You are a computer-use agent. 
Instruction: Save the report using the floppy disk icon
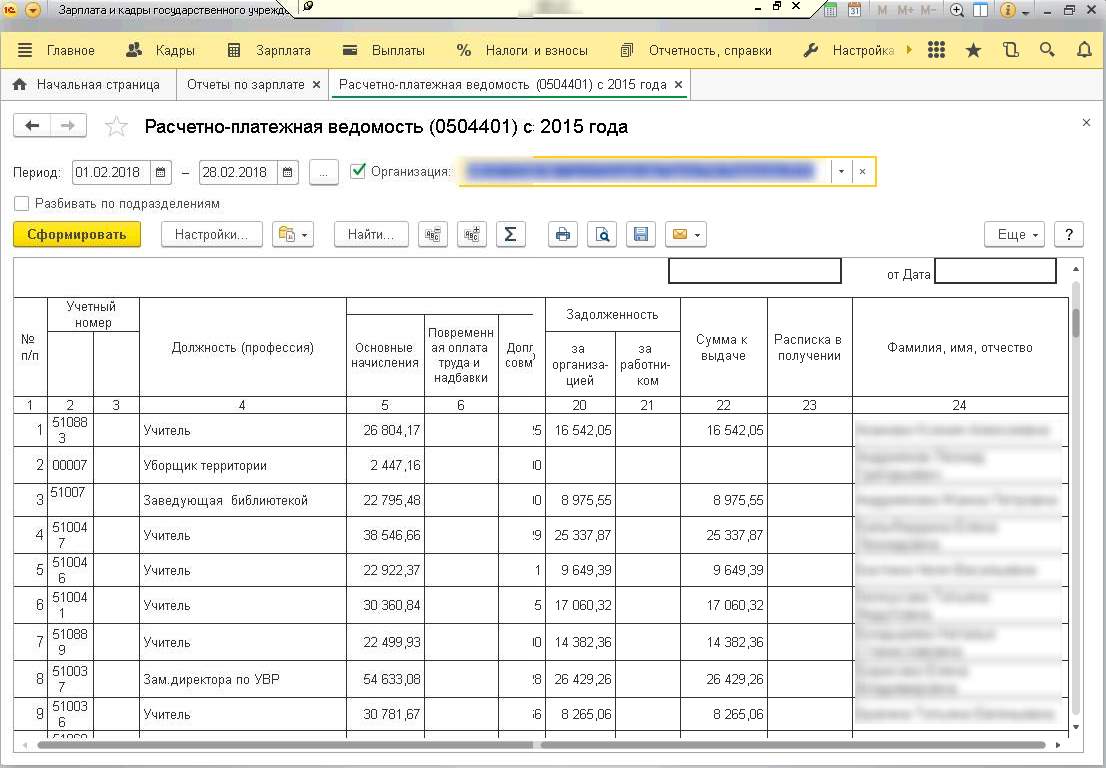[641, 234]
